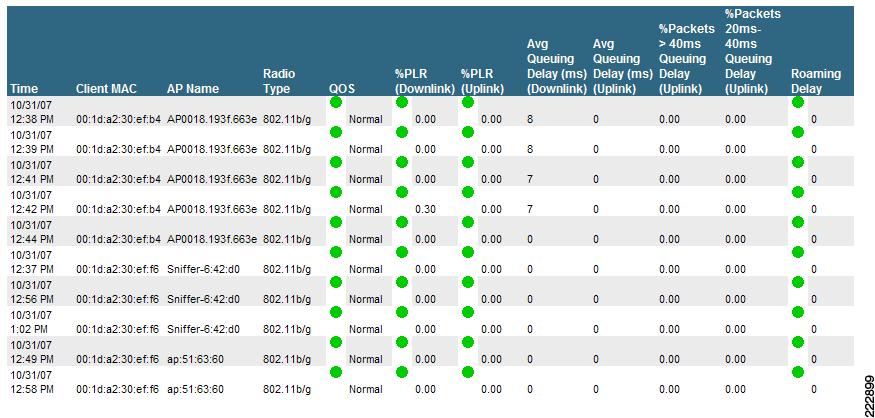875x418 pixels.
Task: Click the Client MAC column header
Action: pyautogui.click(x=106, y=89)
